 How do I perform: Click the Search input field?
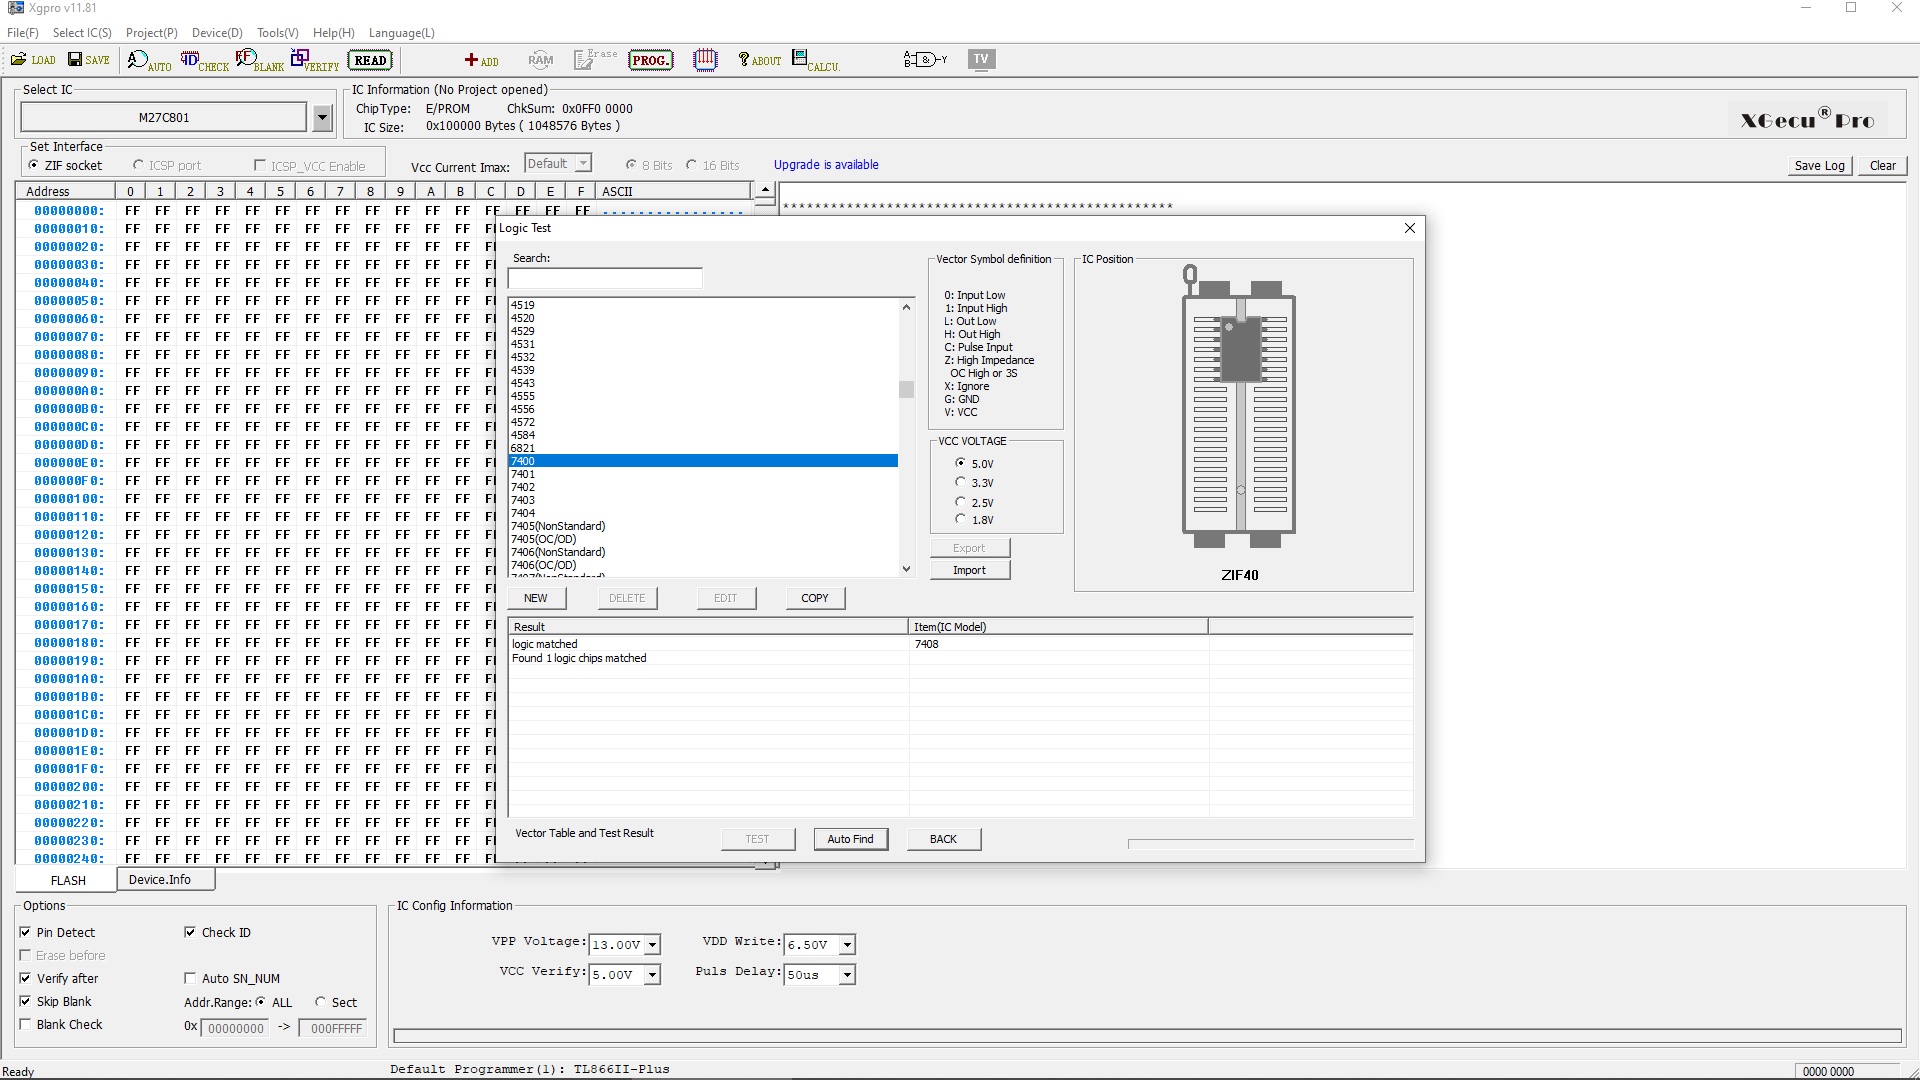point(605,279)
